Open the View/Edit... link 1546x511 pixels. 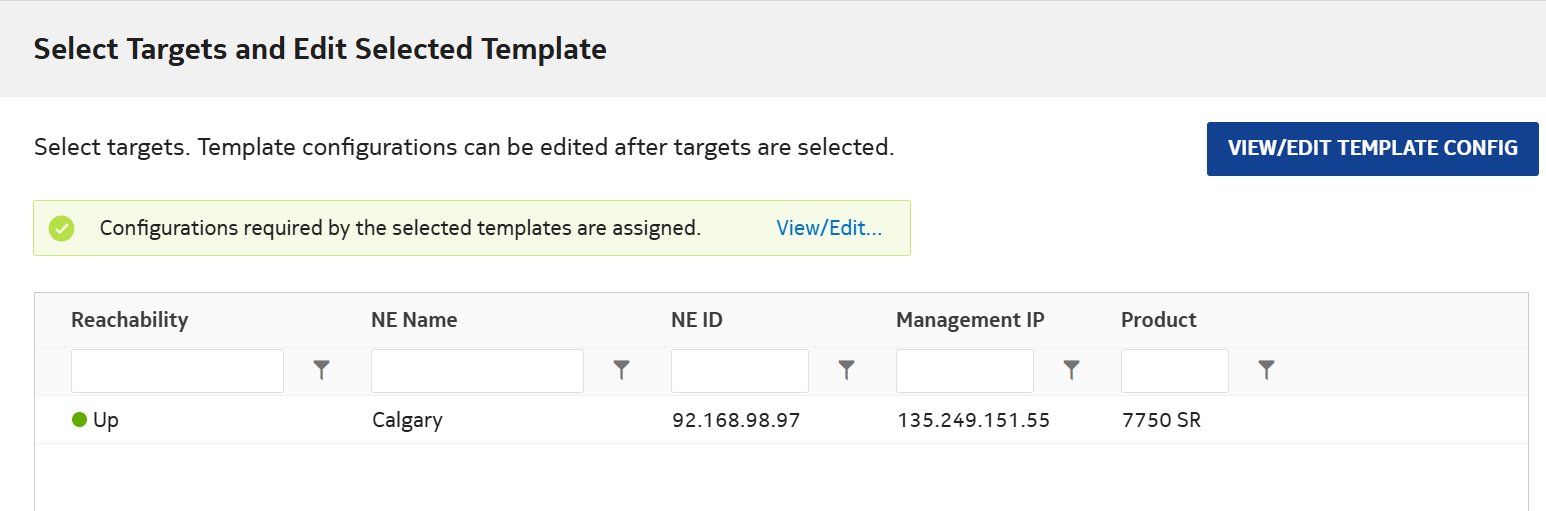[829, 228]
